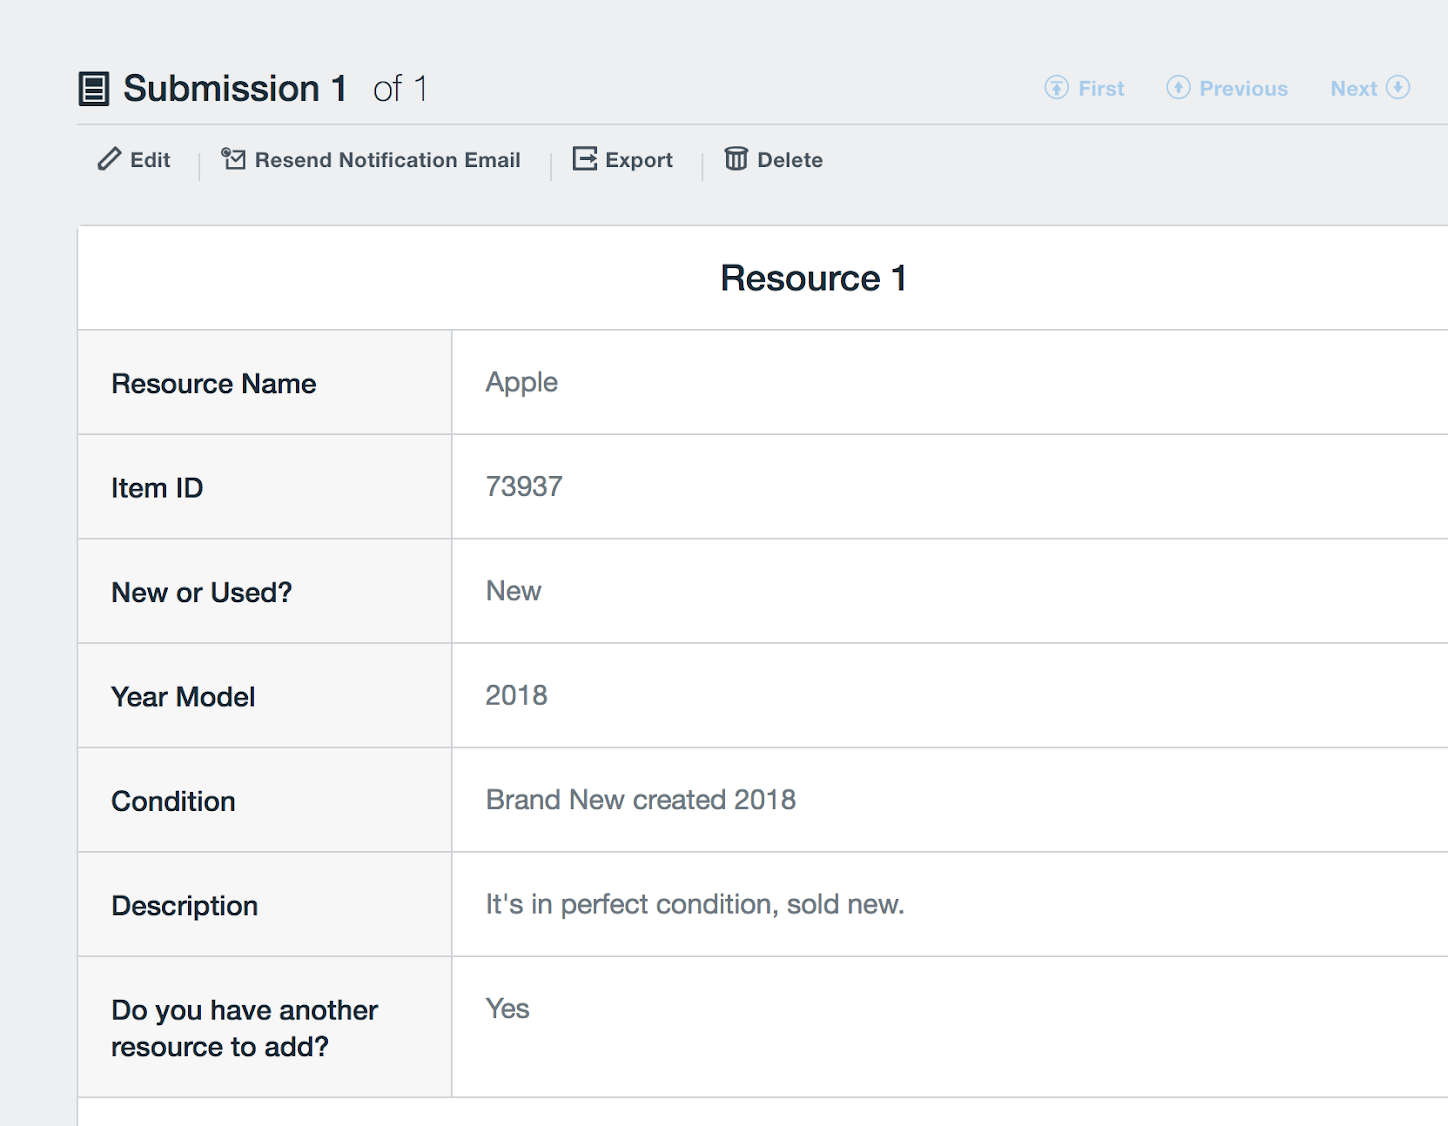This screenshot has width=1448, height=1126.
Task: Click the pencil Edit icon
Action: tap(109, 159)
